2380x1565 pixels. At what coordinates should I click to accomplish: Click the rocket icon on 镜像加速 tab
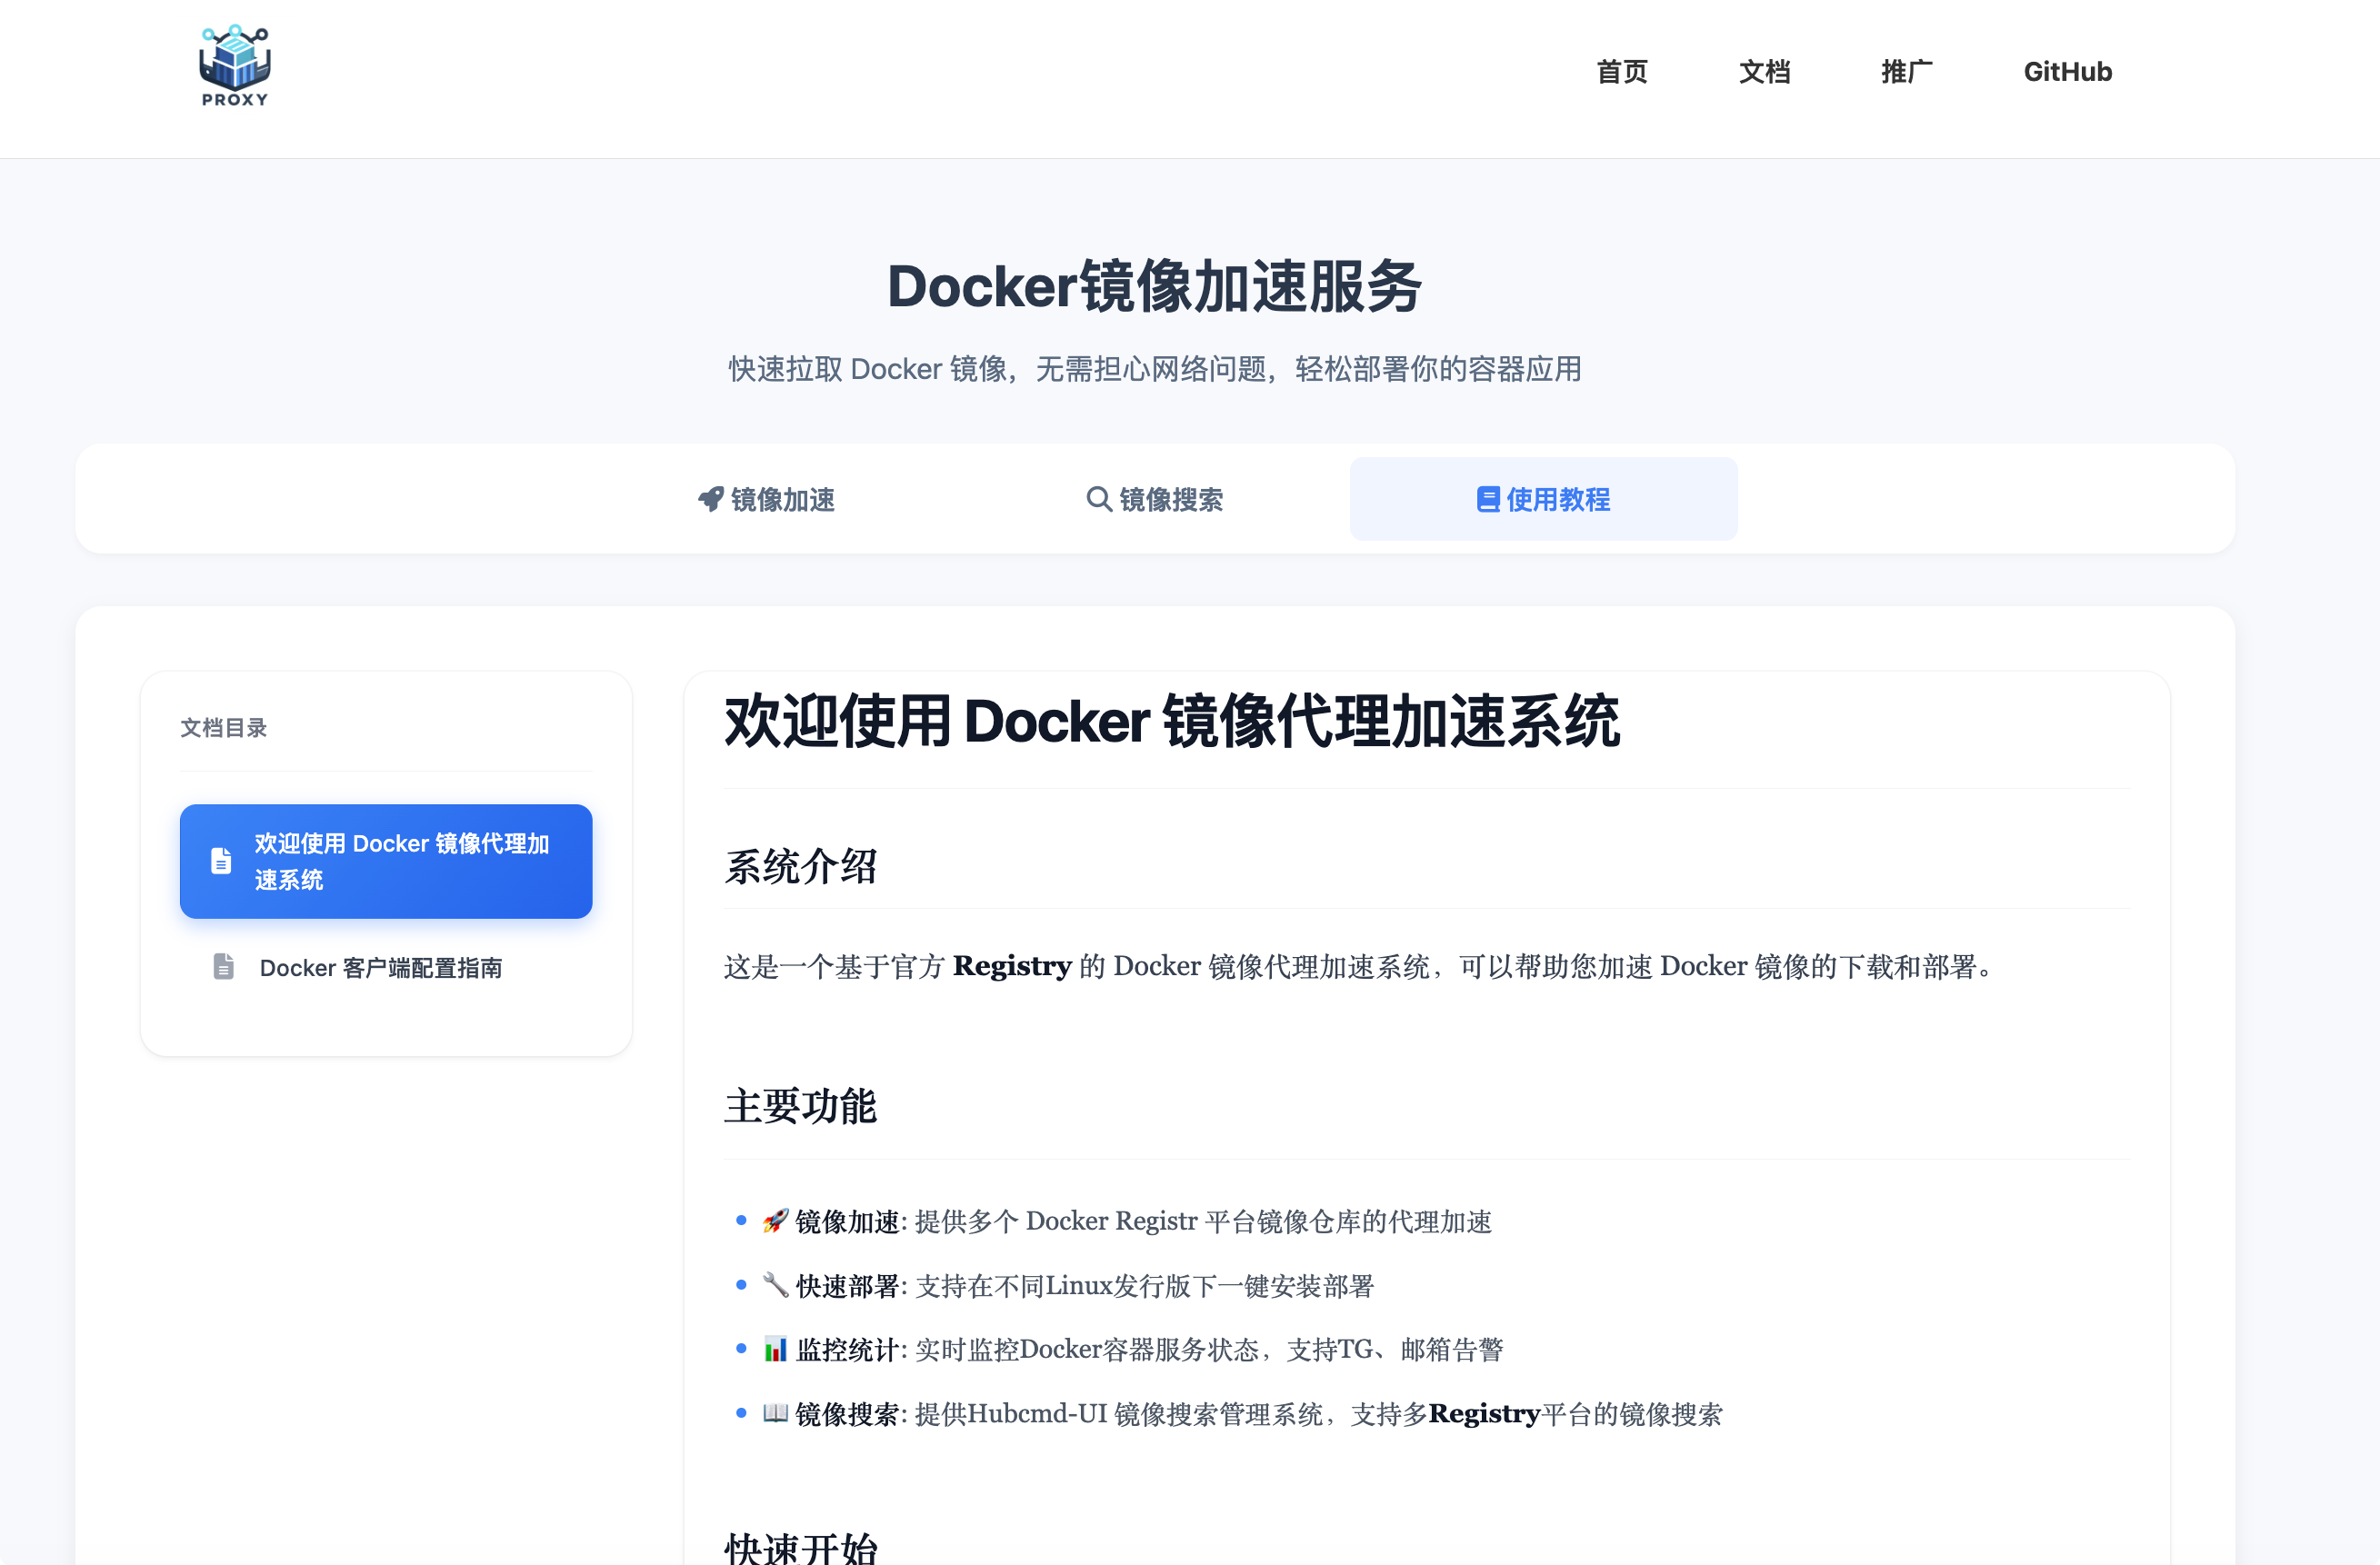point(710,499)
